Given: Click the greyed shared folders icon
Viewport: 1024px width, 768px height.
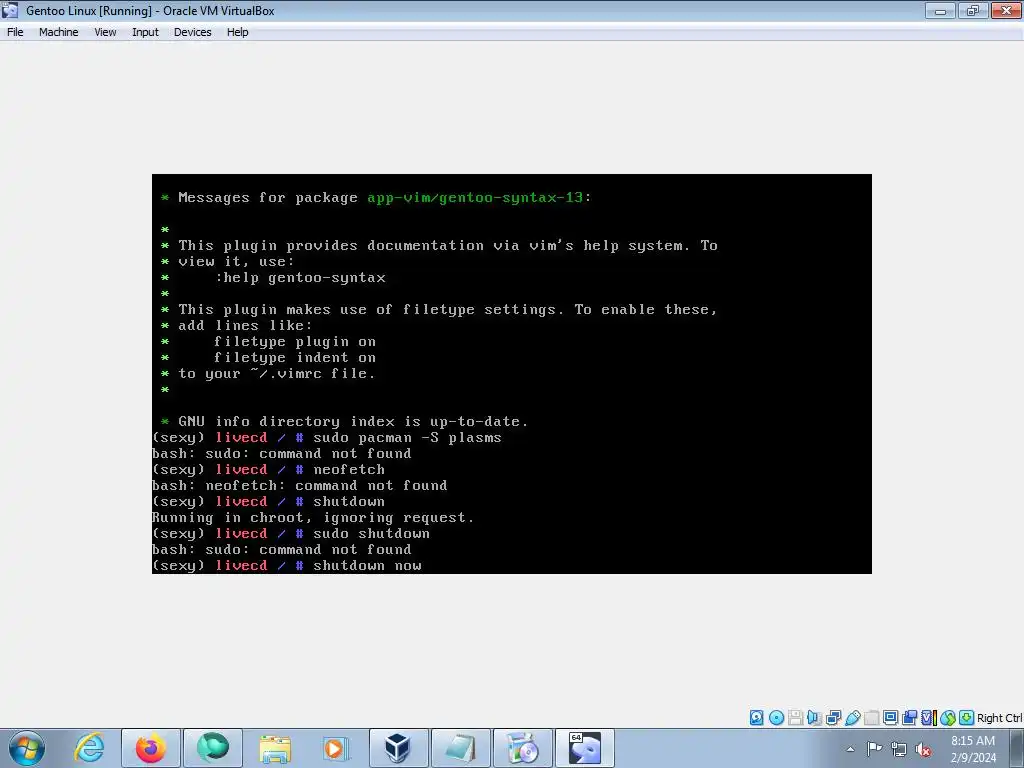Looking at the screenshot, I should coord(871,718).
